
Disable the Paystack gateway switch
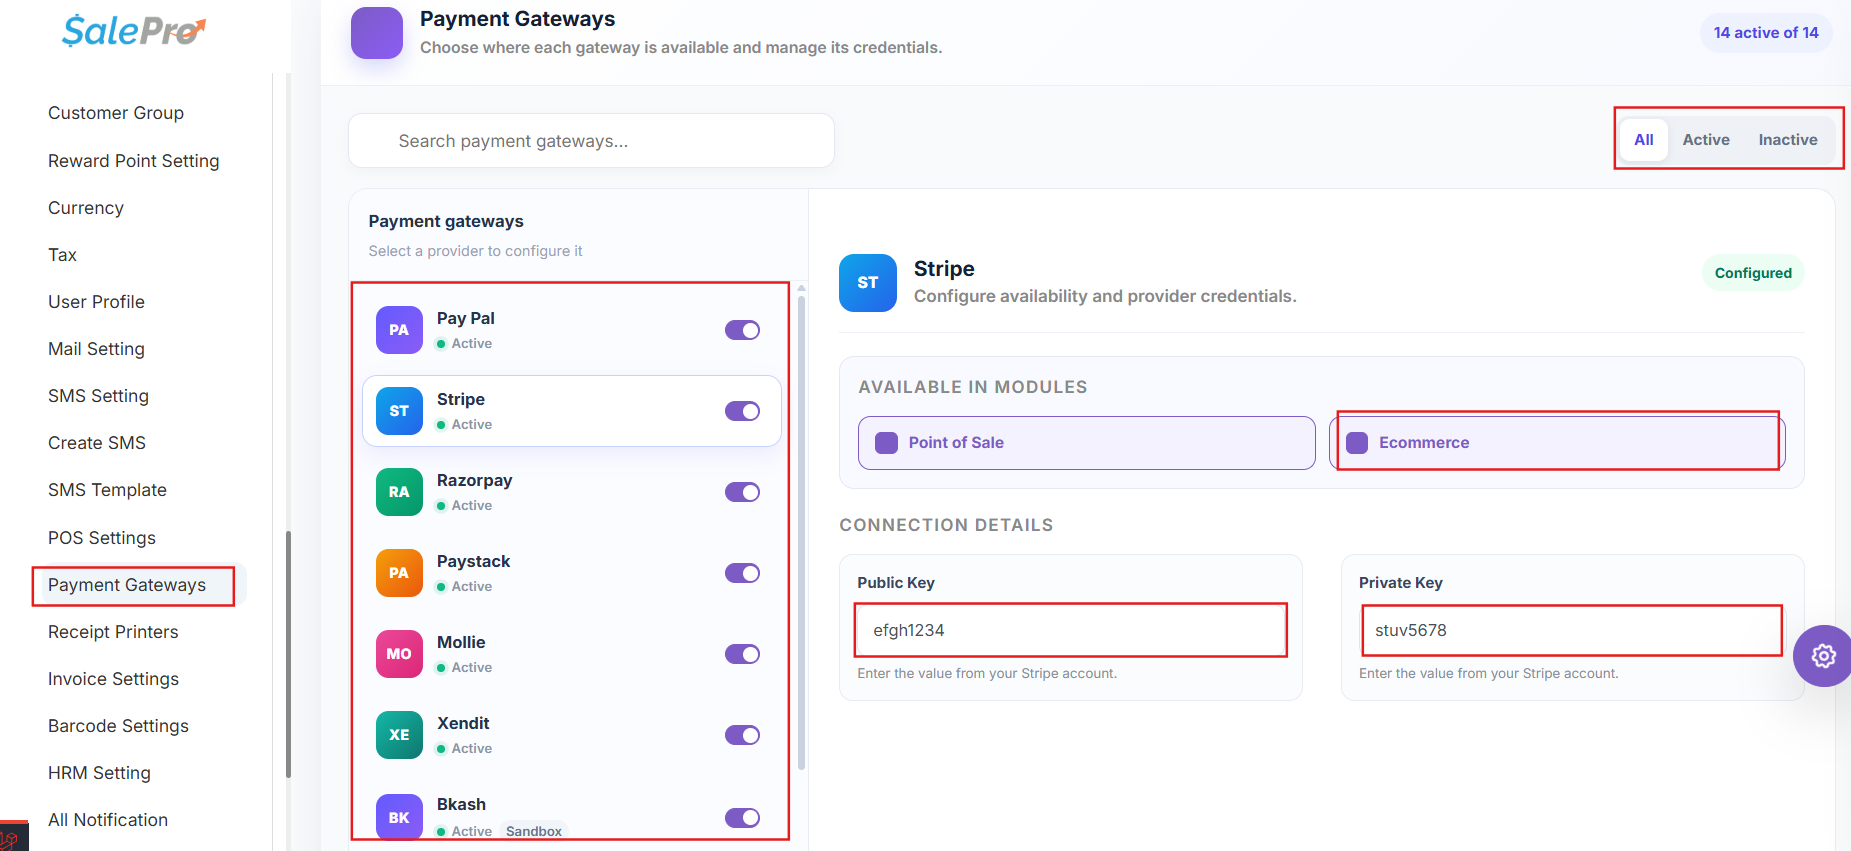click(742, 573)
